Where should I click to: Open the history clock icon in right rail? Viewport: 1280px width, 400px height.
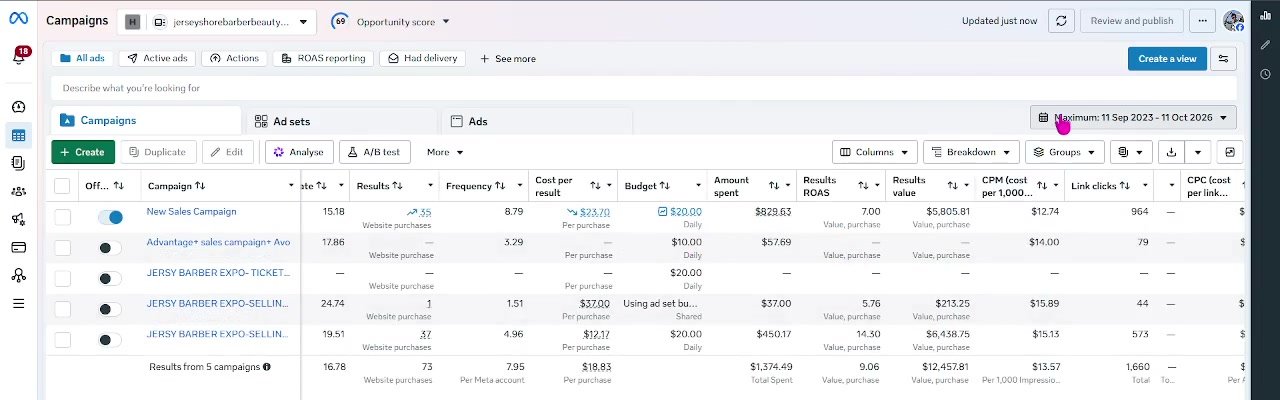click(x=1265, y=74)
